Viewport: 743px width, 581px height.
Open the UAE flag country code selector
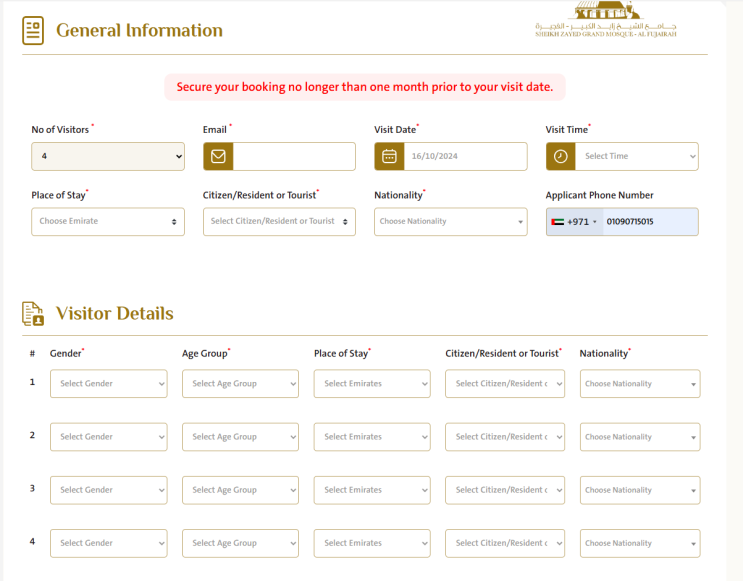tap(574, 222)
